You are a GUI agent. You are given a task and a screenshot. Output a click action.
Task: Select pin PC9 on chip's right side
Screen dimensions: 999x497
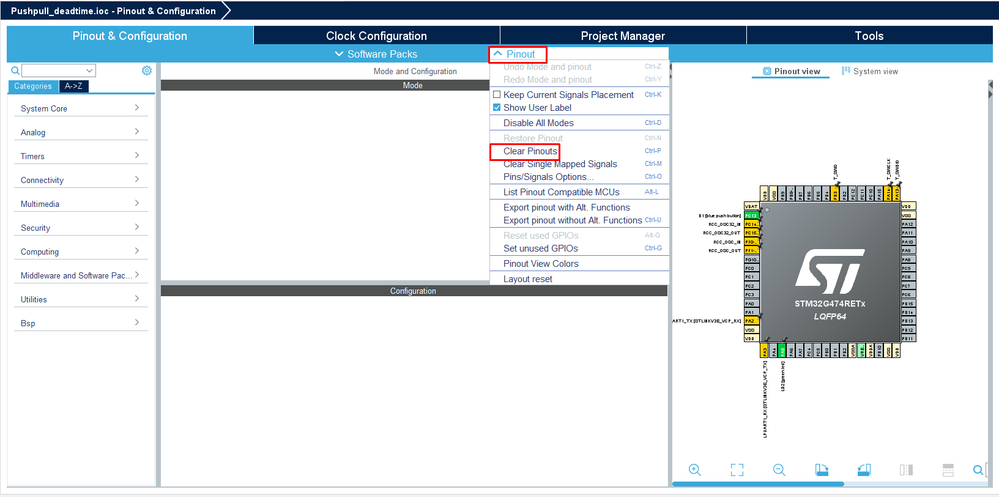[908, 268]
